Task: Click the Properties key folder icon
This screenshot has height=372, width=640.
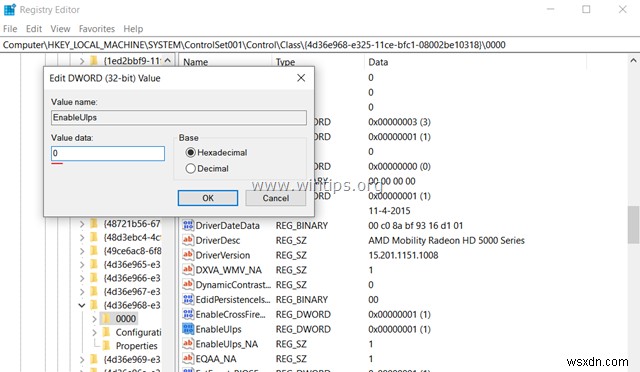Action: click(106, 345)
